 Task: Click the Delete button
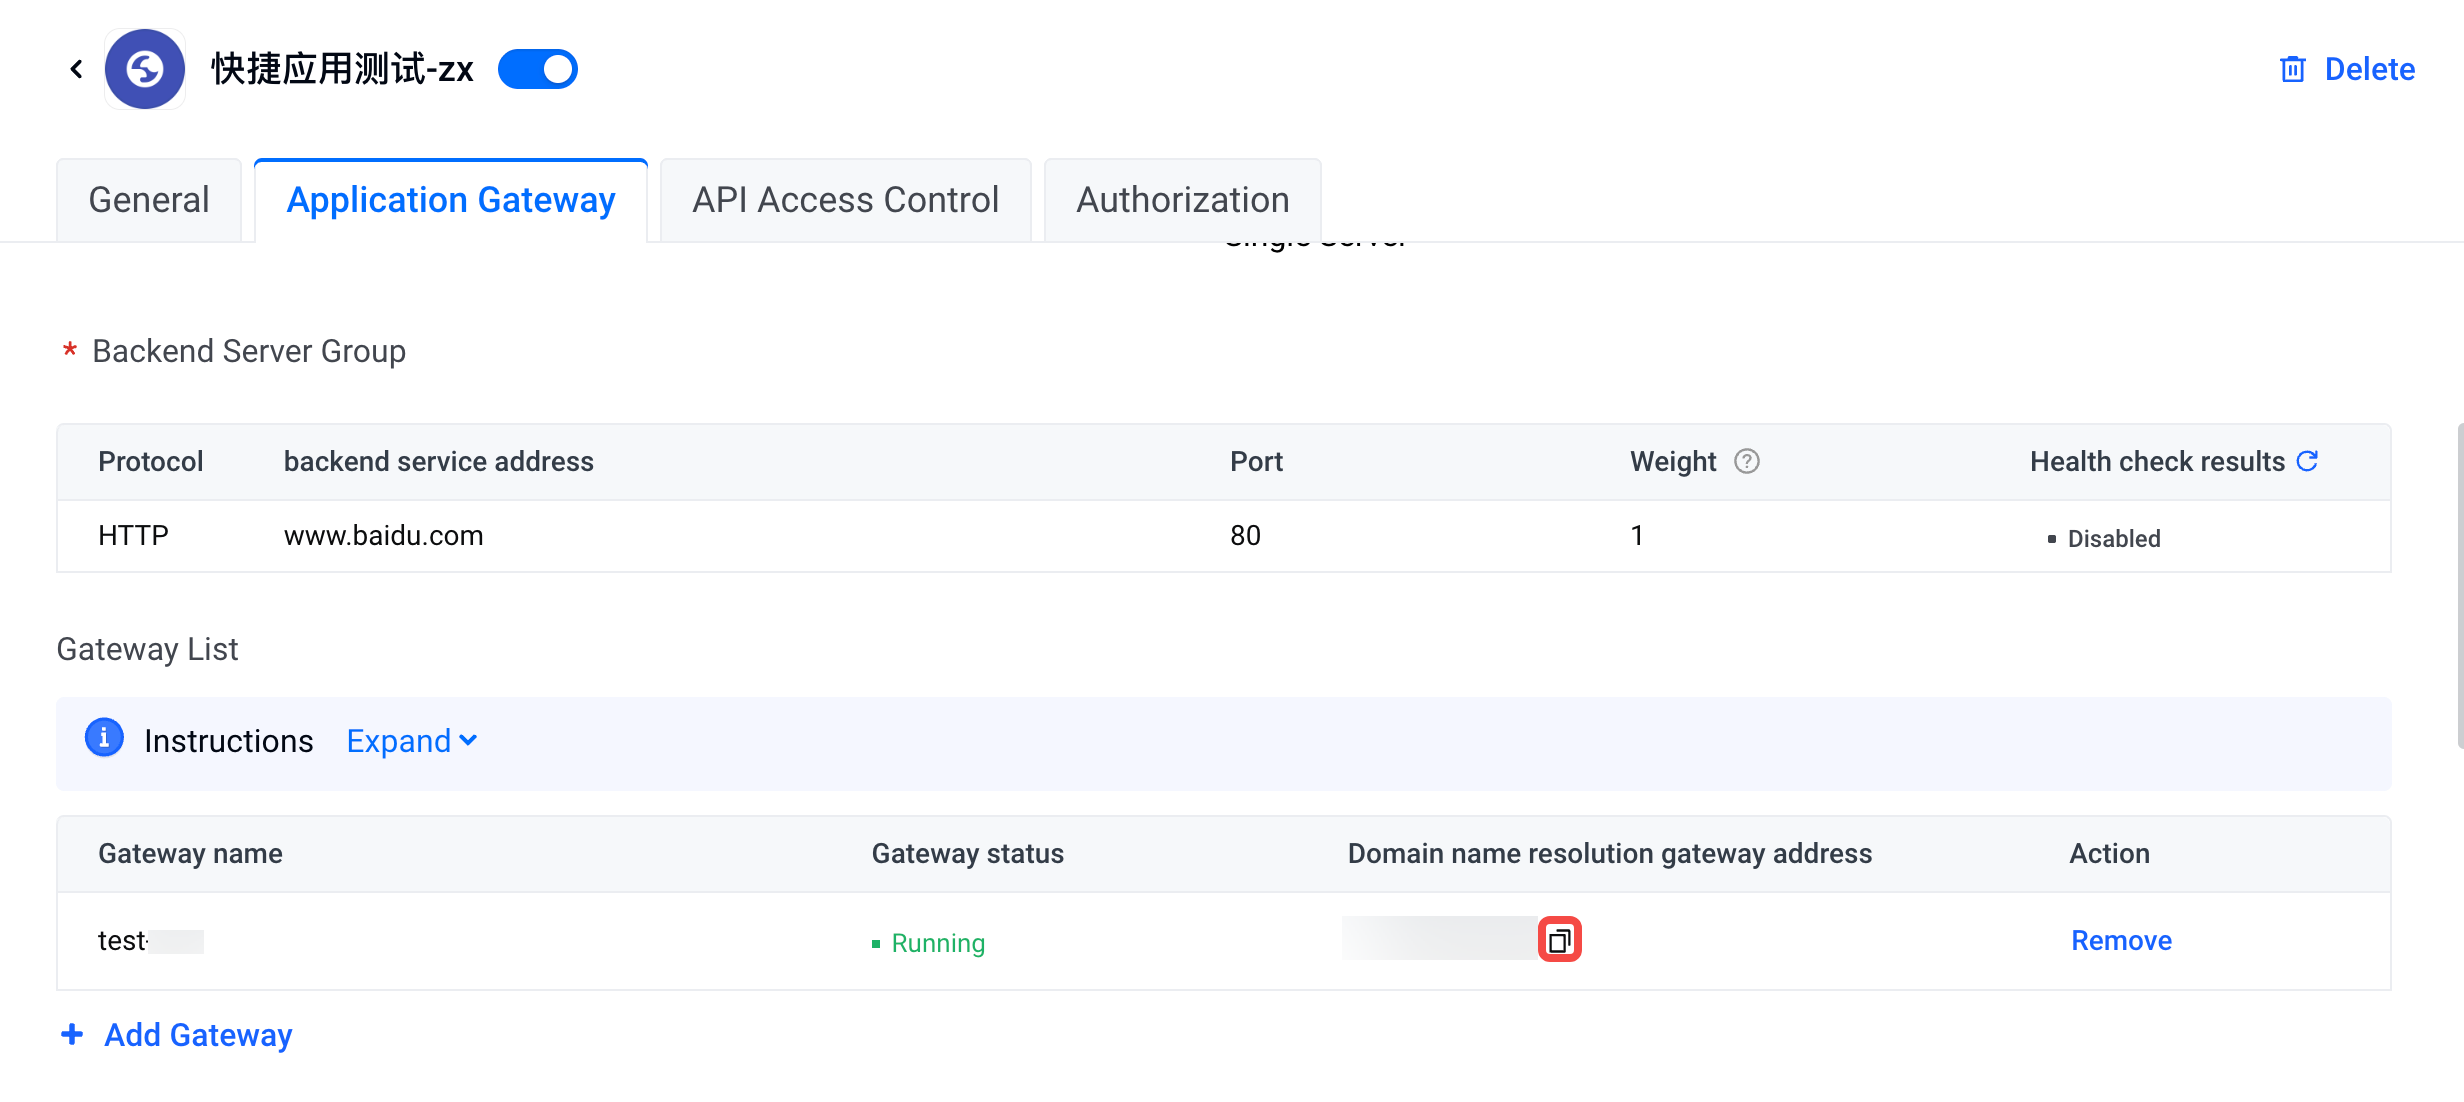click(x=2347, y=69)
